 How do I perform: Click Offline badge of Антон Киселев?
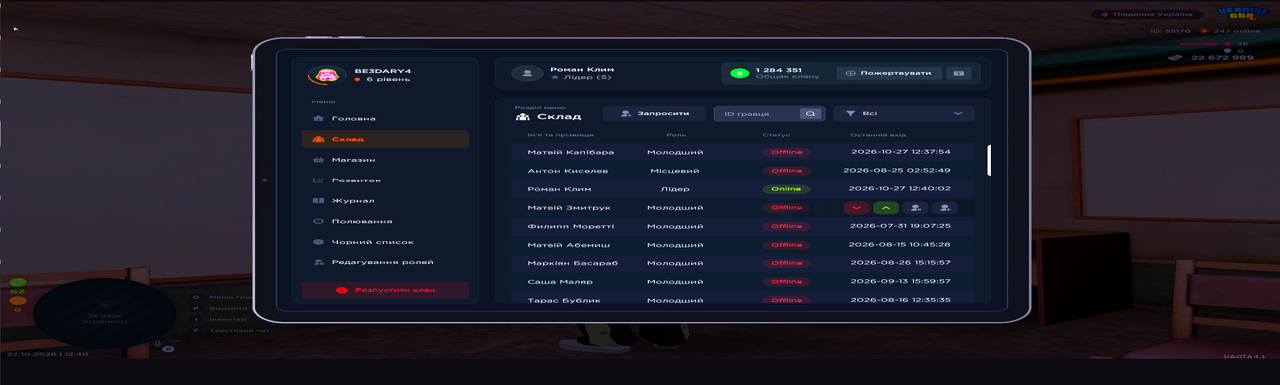pyautogui.click(x=786, y=171)
